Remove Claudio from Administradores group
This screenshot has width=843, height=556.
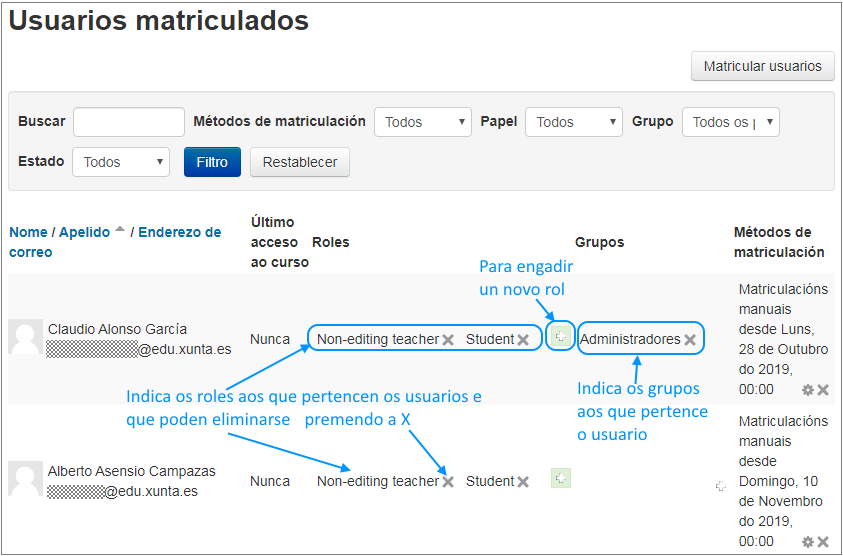tap(690, 340)
